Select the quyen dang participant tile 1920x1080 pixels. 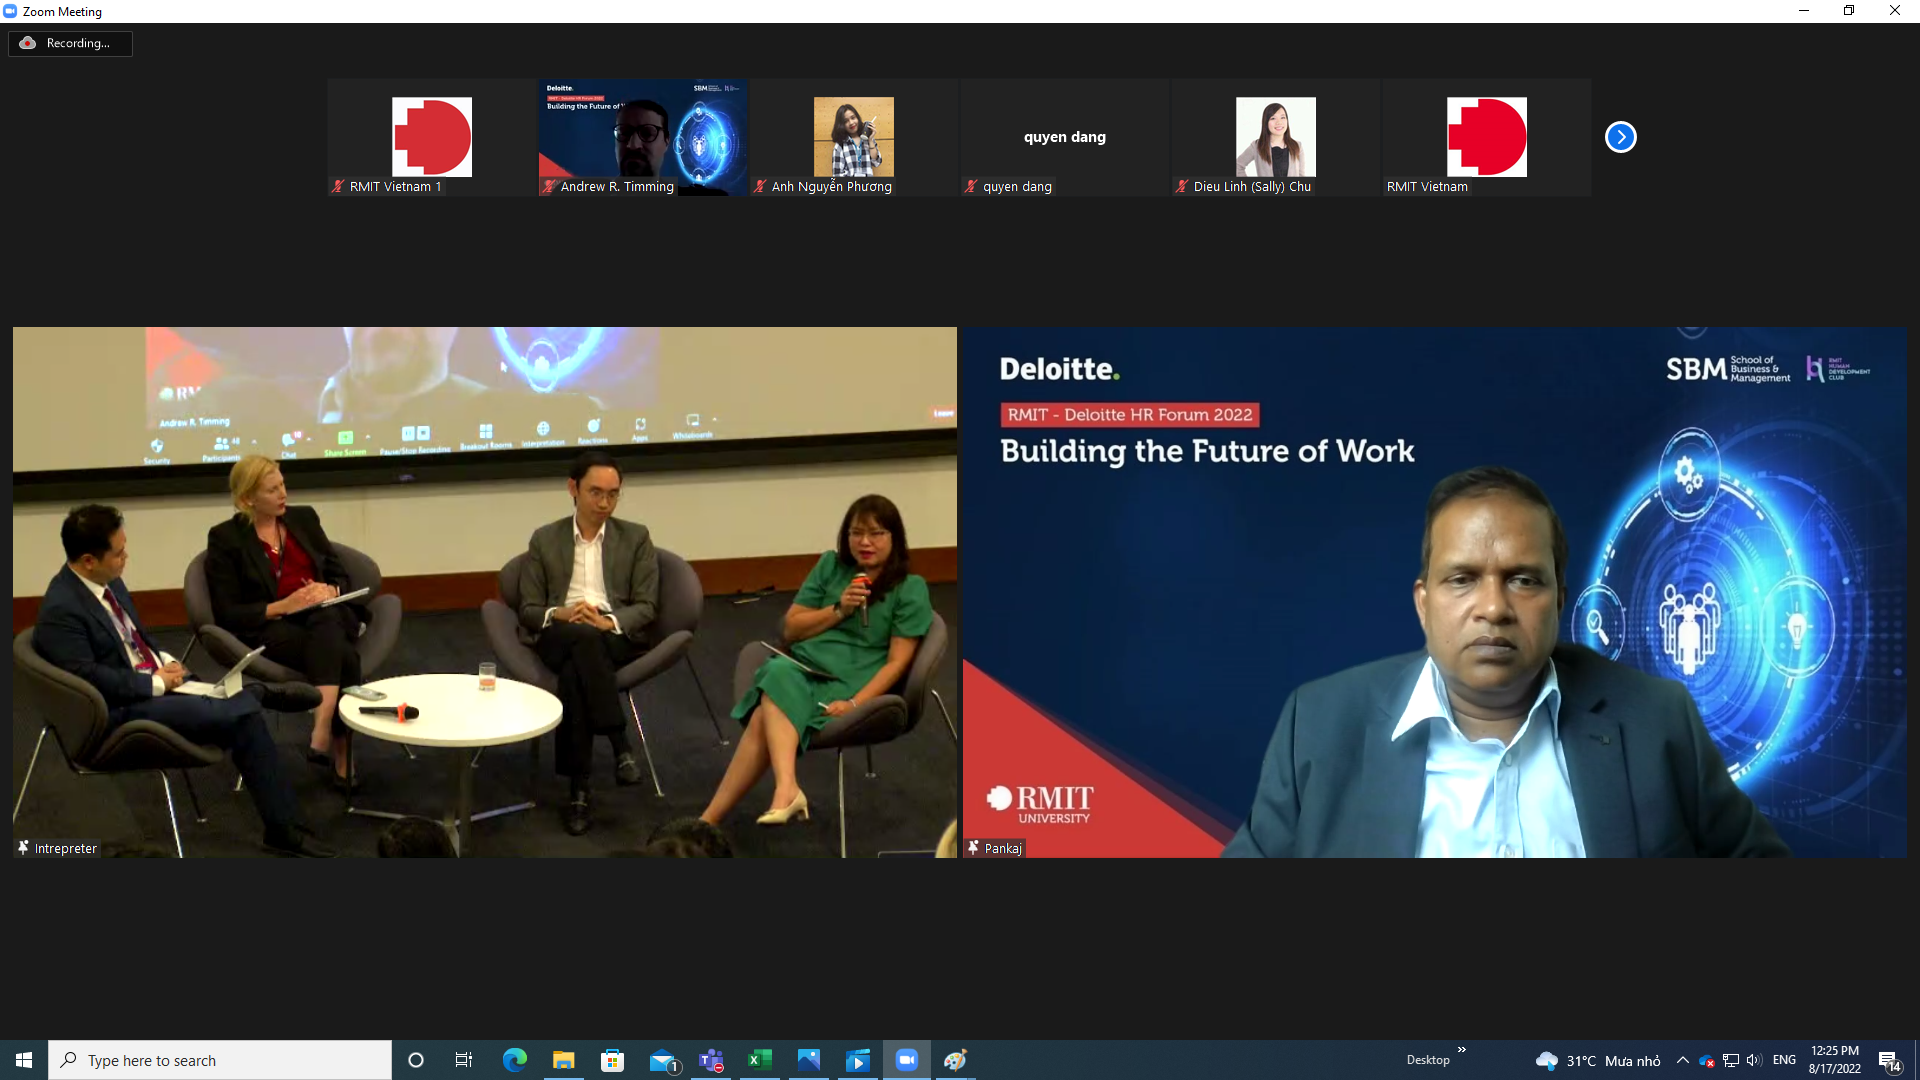click(1065, 137)
